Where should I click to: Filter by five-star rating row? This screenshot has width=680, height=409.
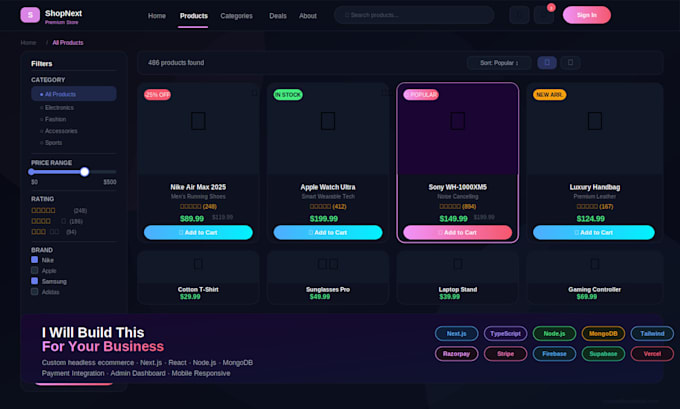tap(59, 210)
